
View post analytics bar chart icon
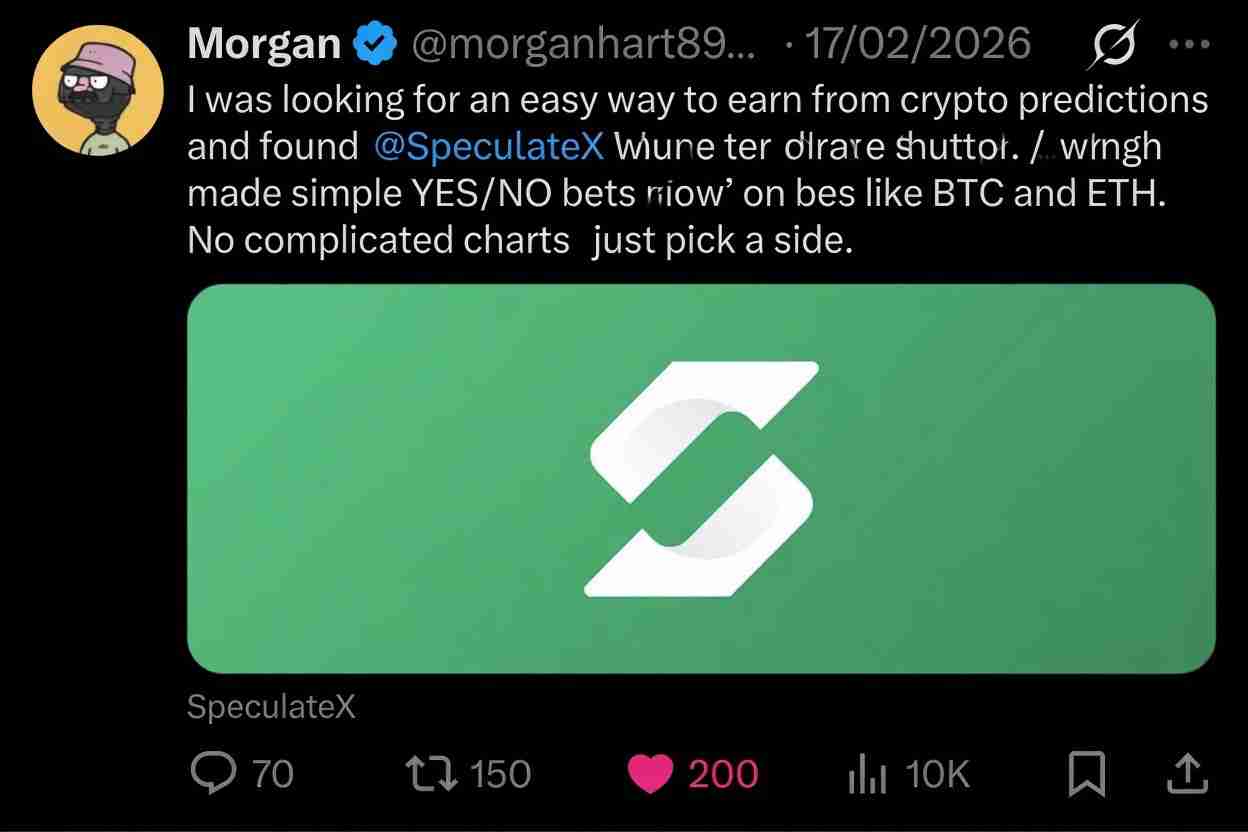[x=867, y=775]
